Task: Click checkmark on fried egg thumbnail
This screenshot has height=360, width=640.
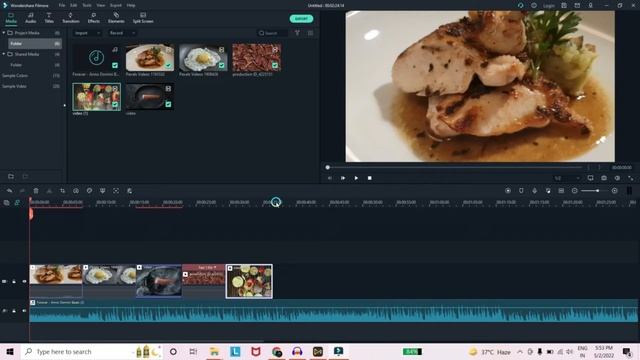Action: pos(221,65)
